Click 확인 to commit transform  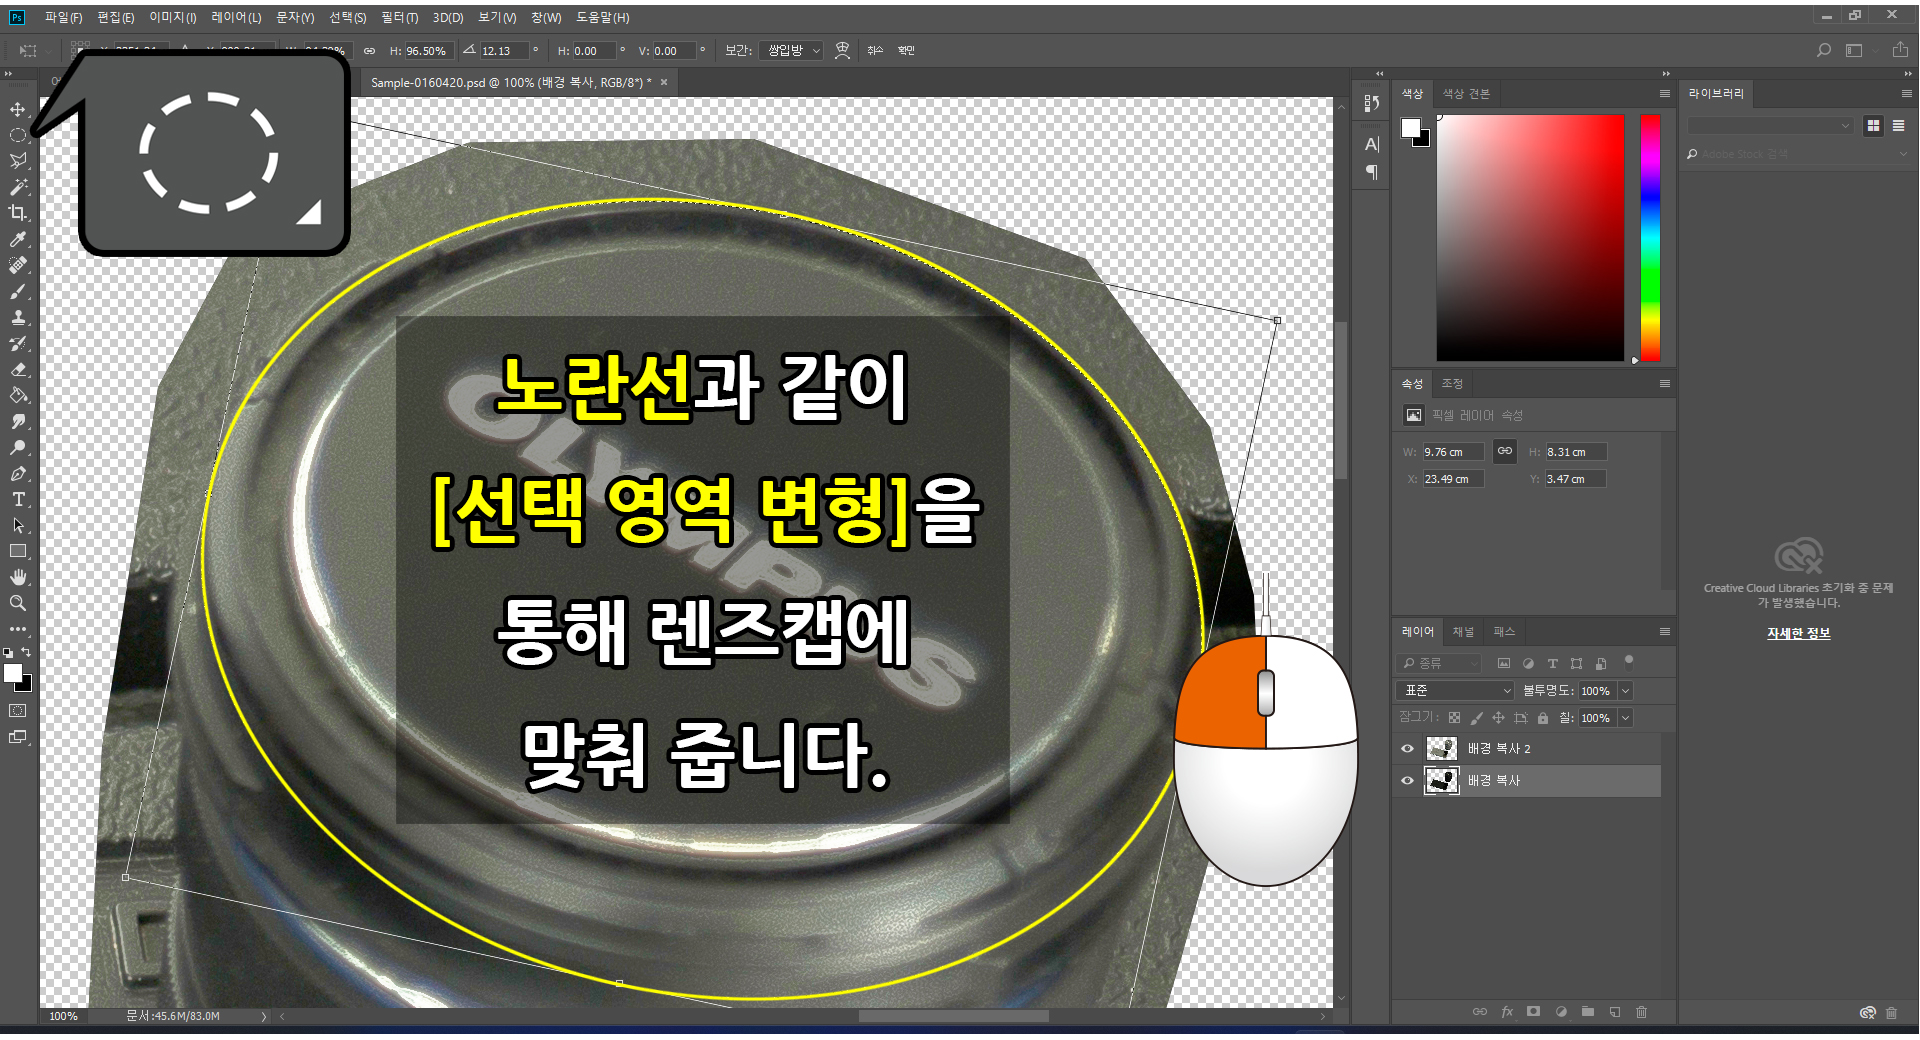[906, 50]
